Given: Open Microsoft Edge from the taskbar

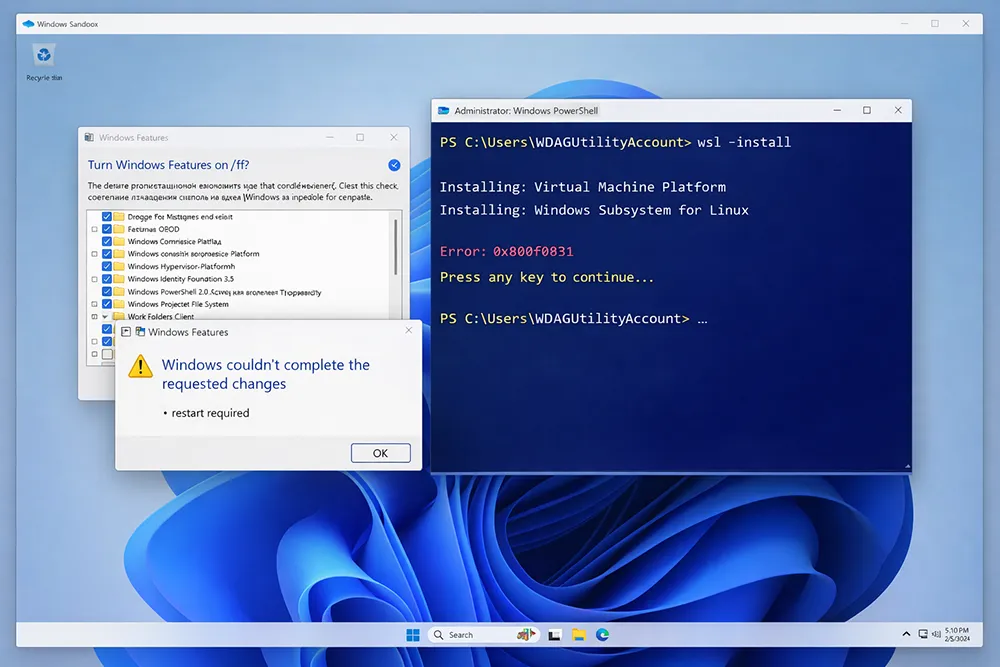Looking at the screenshot, I should click(x=602, y=634).
